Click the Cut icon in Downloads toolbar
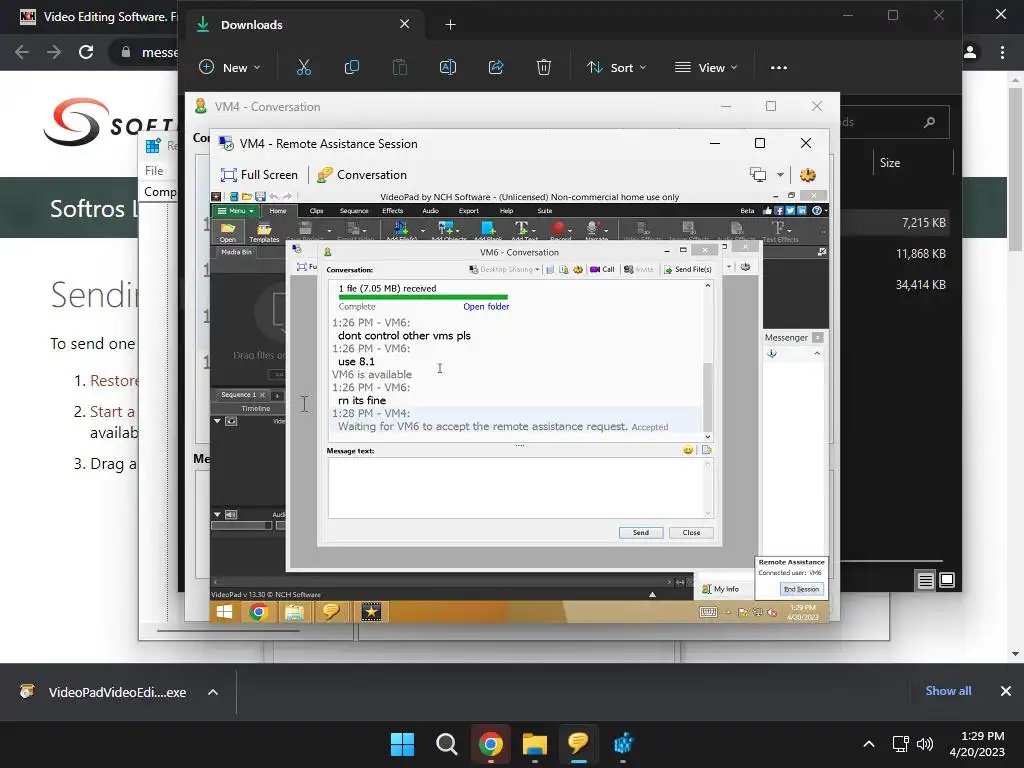Screen dimensions: 1024x768 click(x=304, y=67)
